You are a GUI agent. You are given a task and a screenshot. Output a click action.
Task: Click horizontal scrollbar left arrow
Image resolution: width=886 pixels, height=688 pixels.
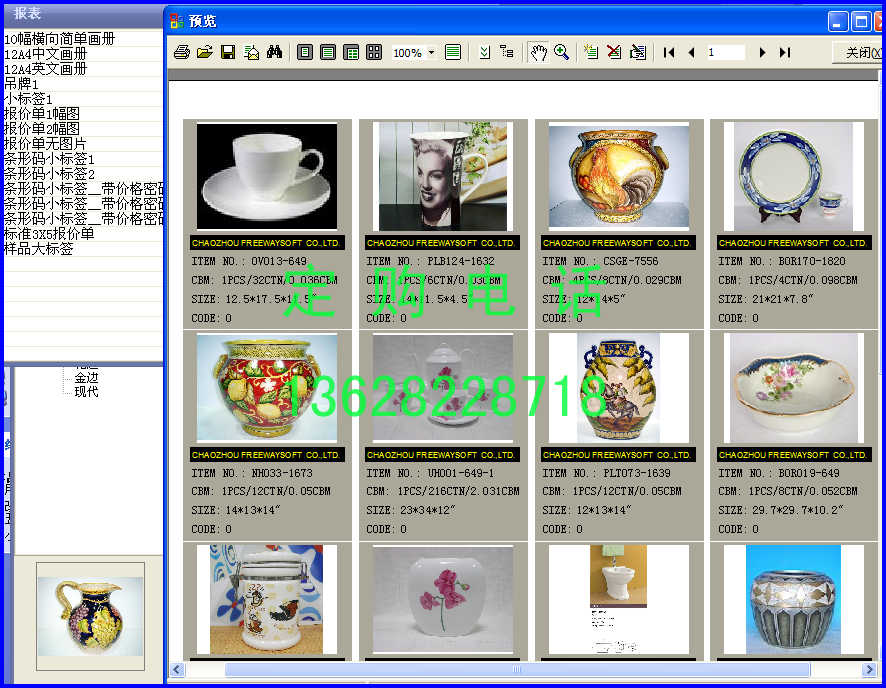(177, 670)
